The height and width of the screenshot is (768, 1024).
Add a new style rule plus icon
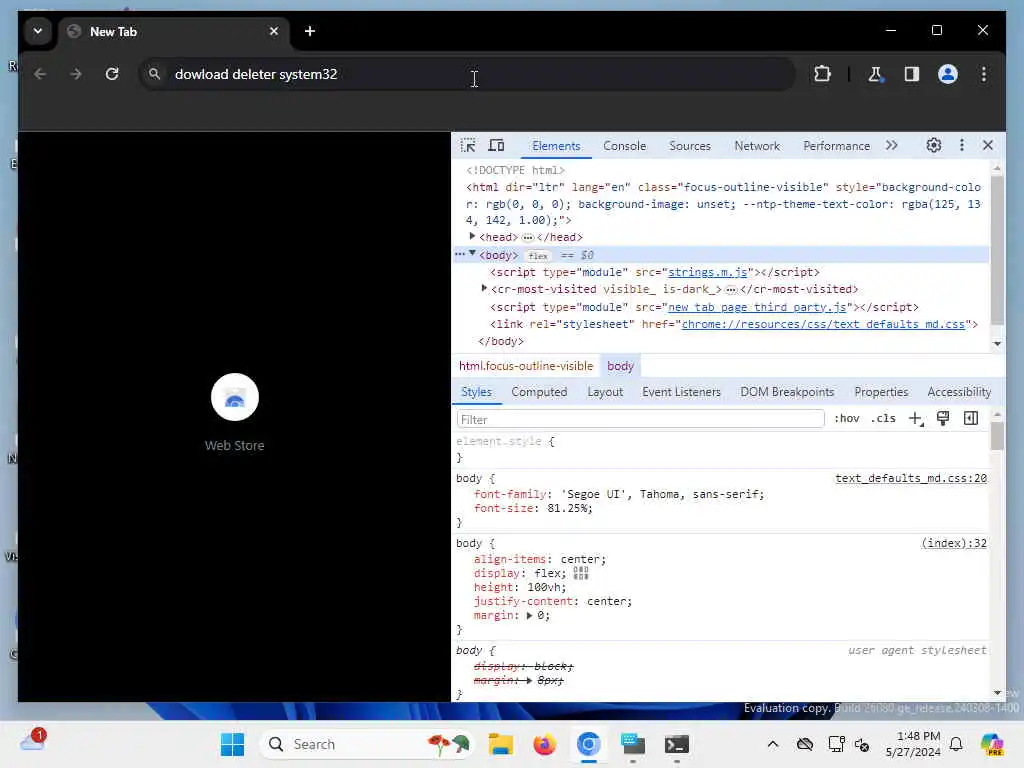click(x=916, y=419)
